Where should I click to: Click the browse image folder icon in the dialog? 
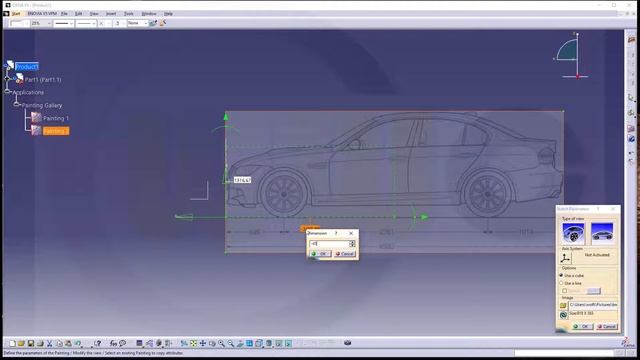click(563, 305)
